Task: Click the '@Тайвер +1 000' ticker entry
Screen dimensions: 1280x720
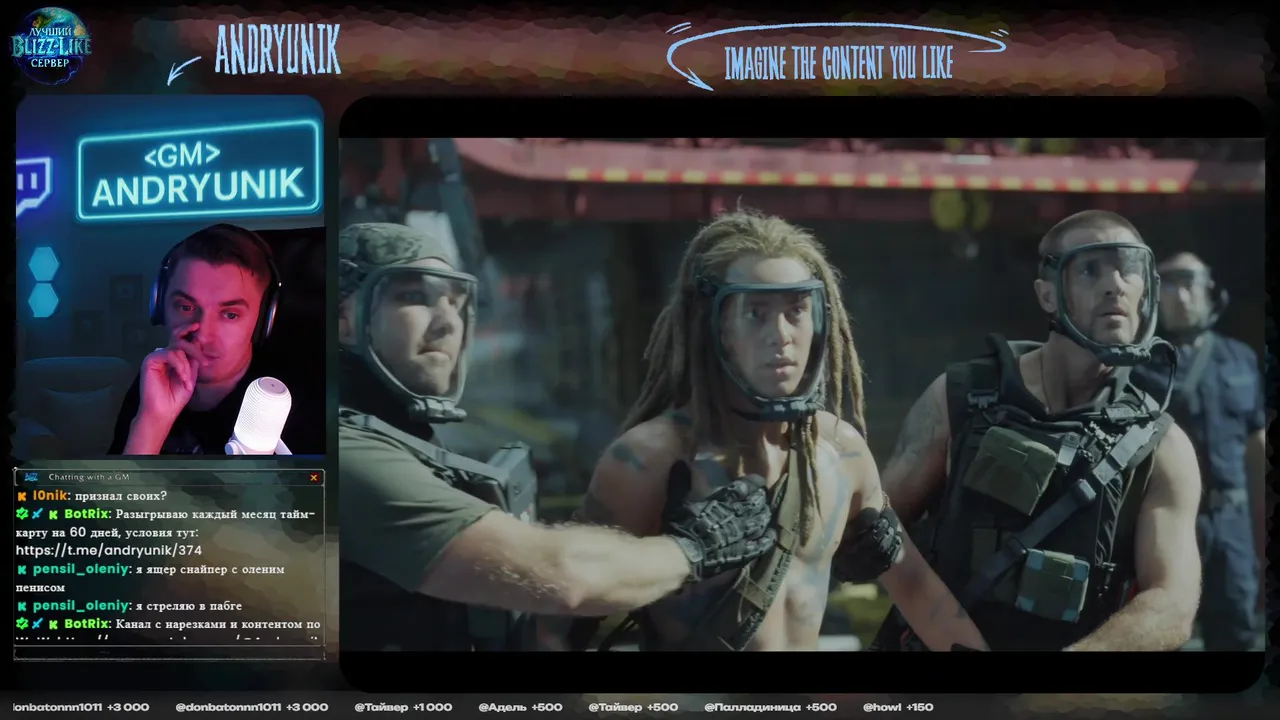Action: (403, 707)
